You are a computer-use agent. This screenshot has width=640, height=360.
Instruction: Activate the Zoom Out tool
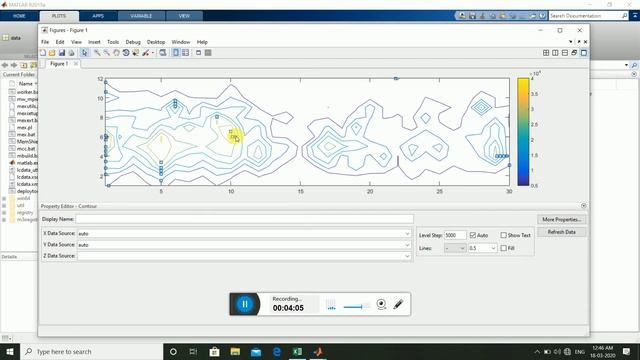tap(107, 53)
